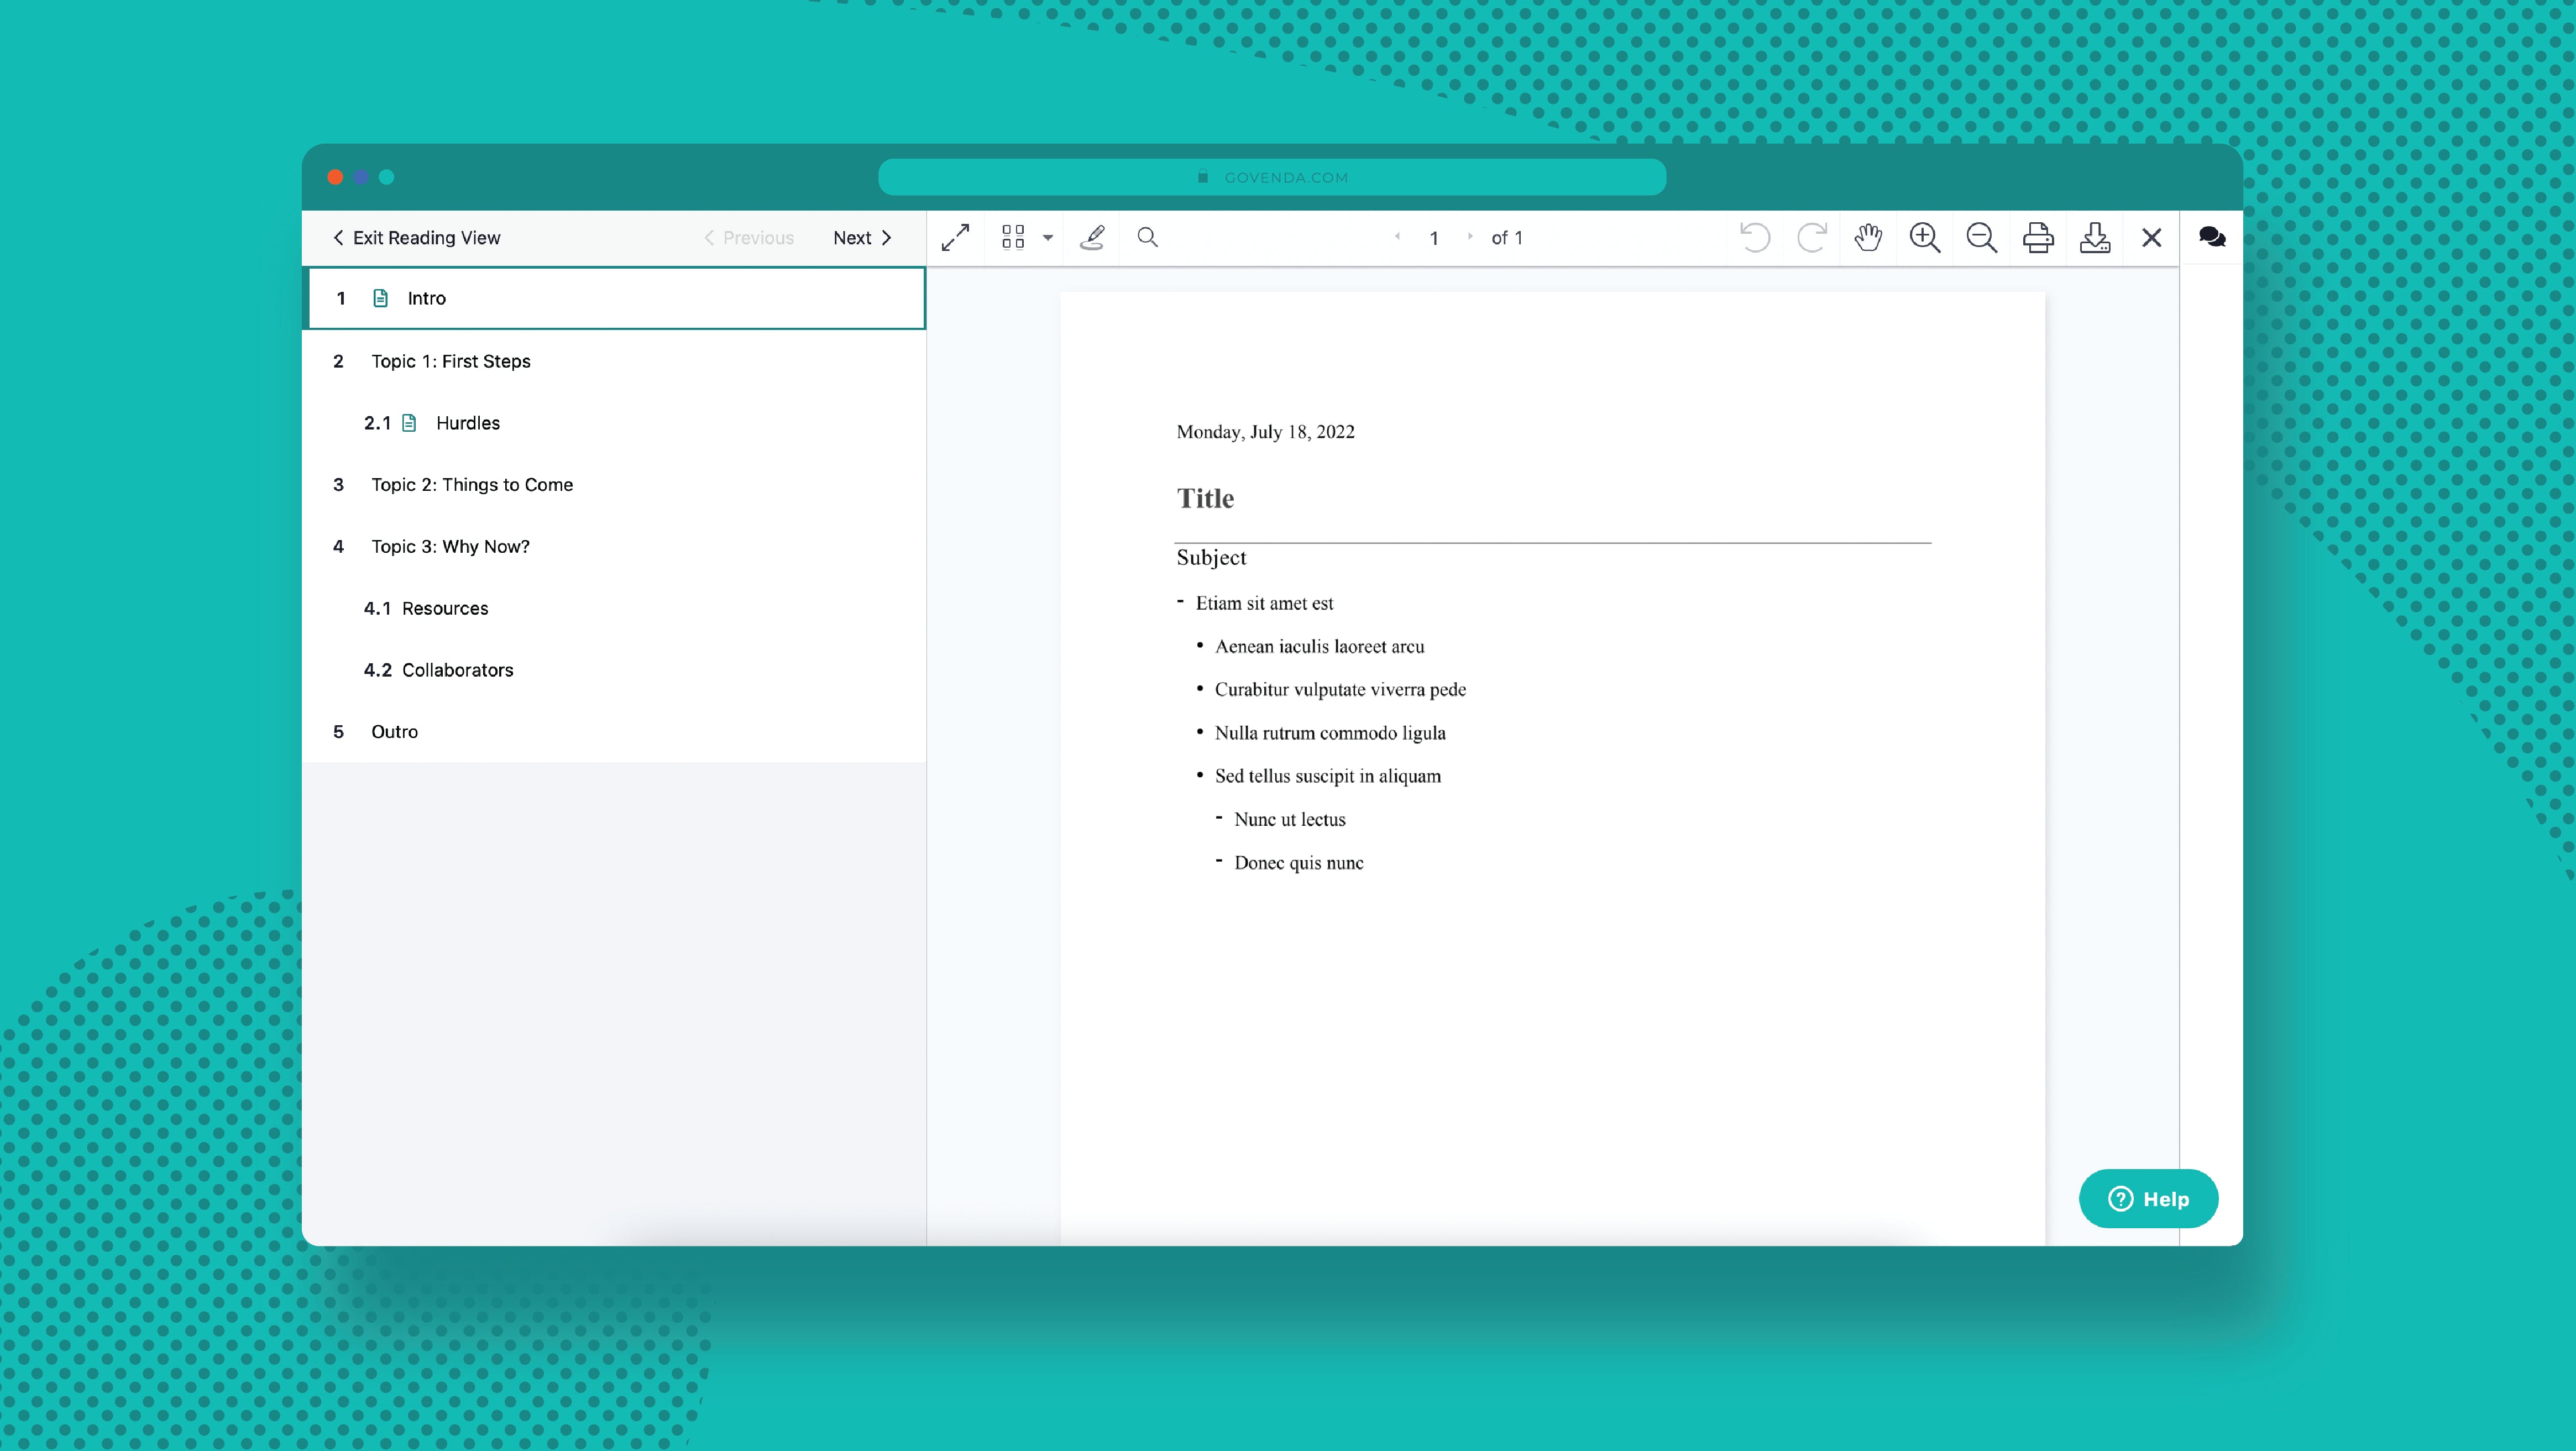The height and width of the screenshot is (1451, 2576).
Task: Toggle fullscreen with the expand arrows icon
Action: (955, 237)
